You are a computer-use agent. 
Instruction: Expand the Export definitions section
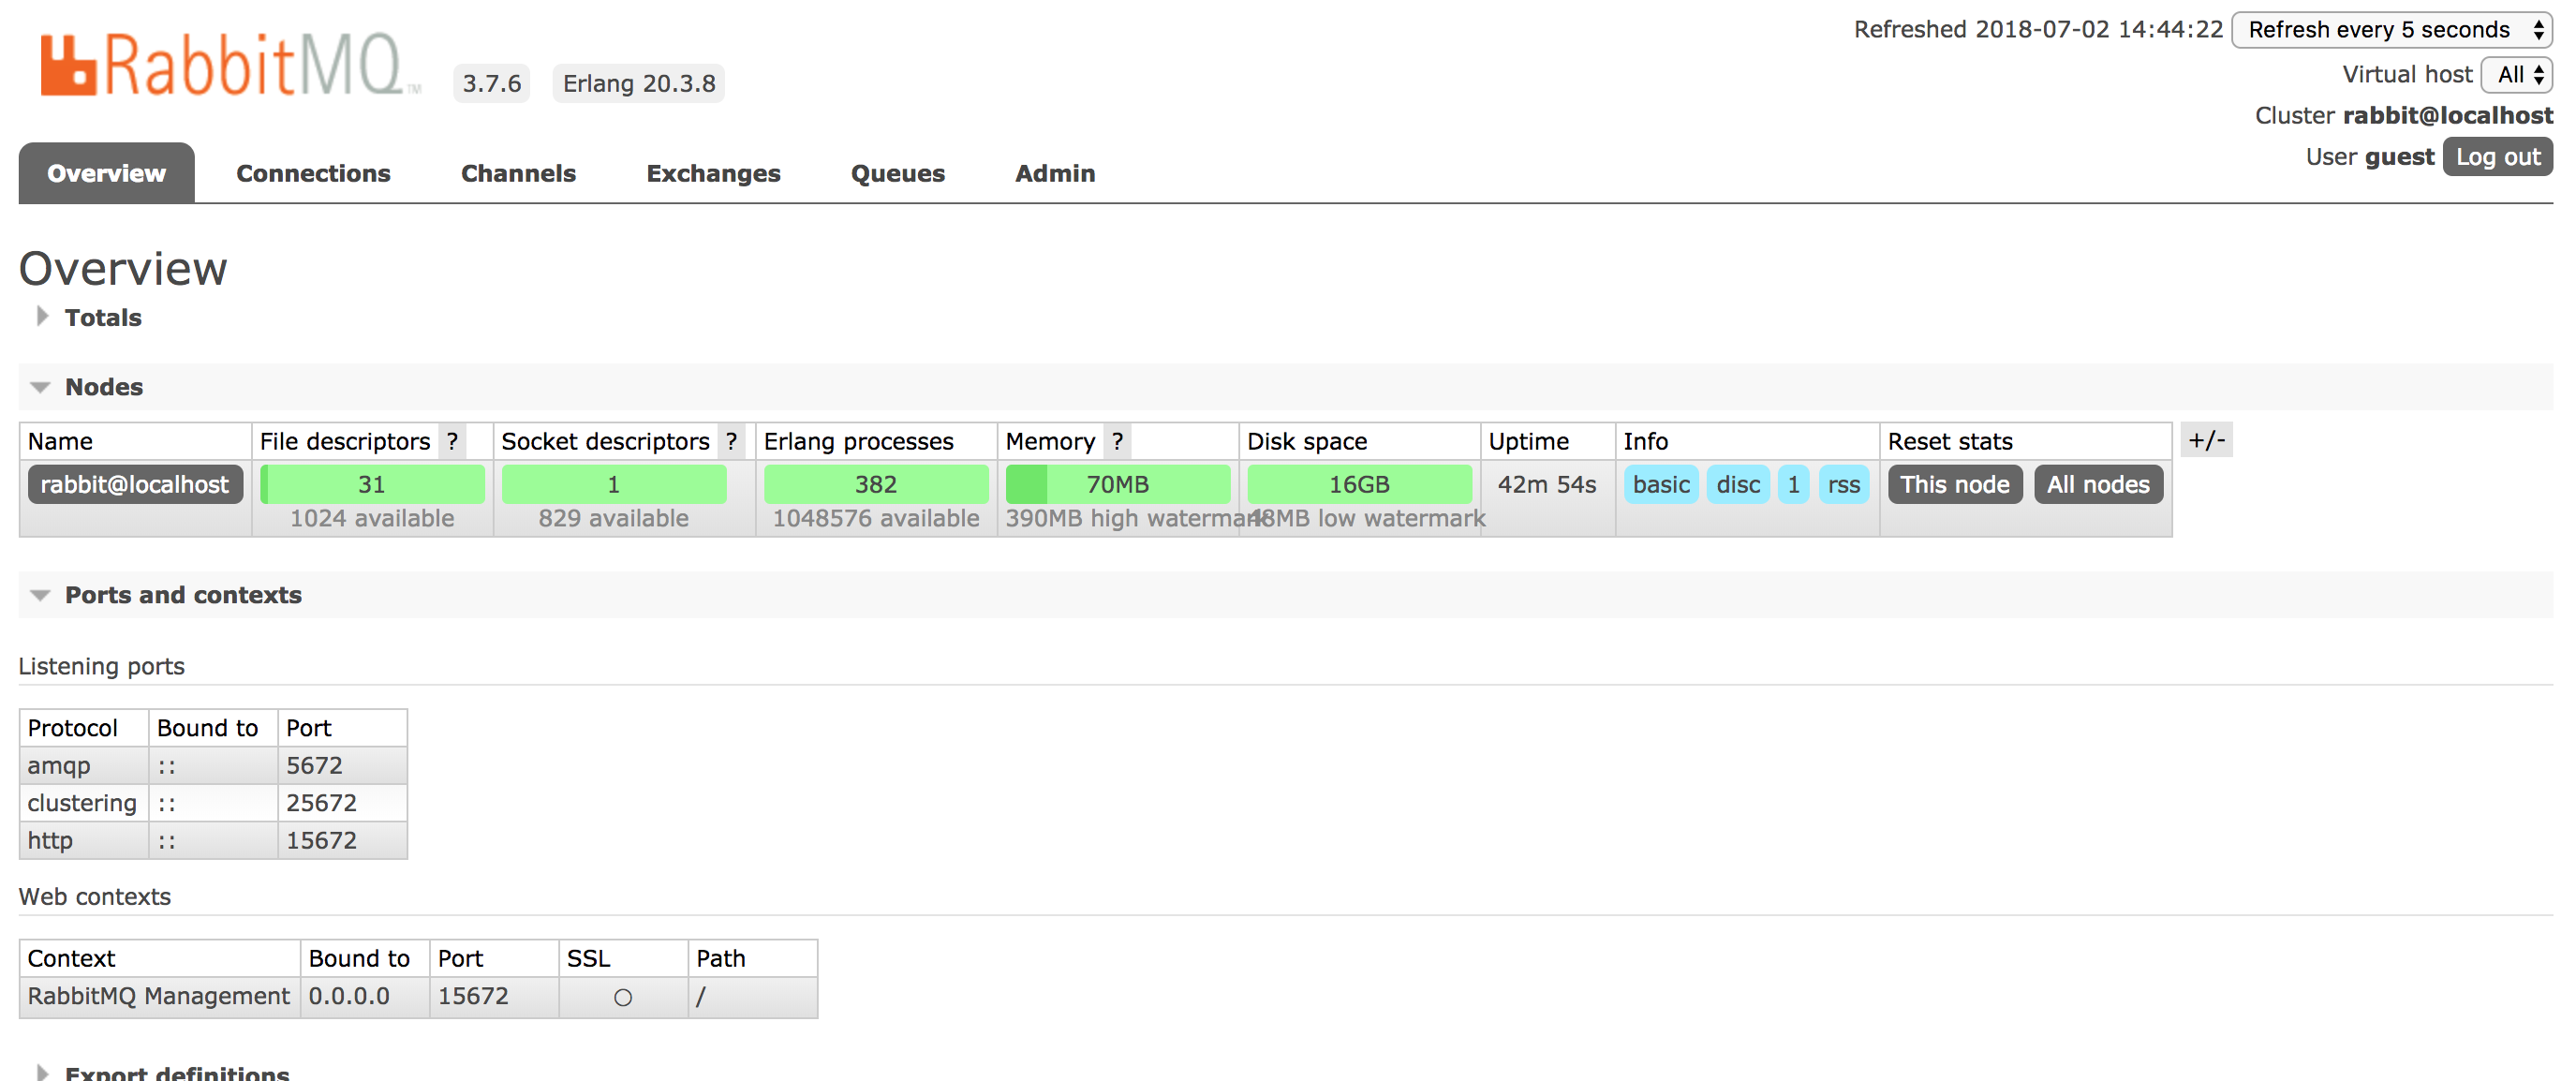click(x=176, y=1071)
